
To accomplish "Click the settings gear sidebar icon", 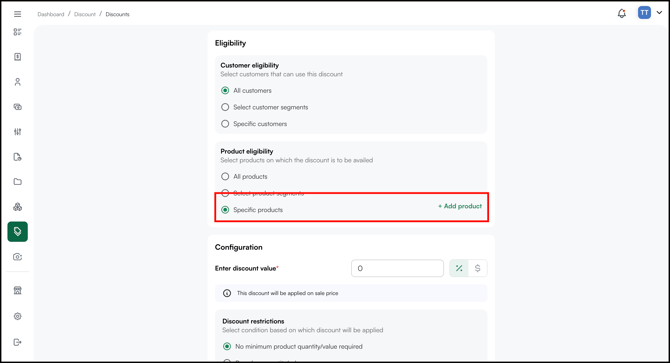I will pos(18,316).
